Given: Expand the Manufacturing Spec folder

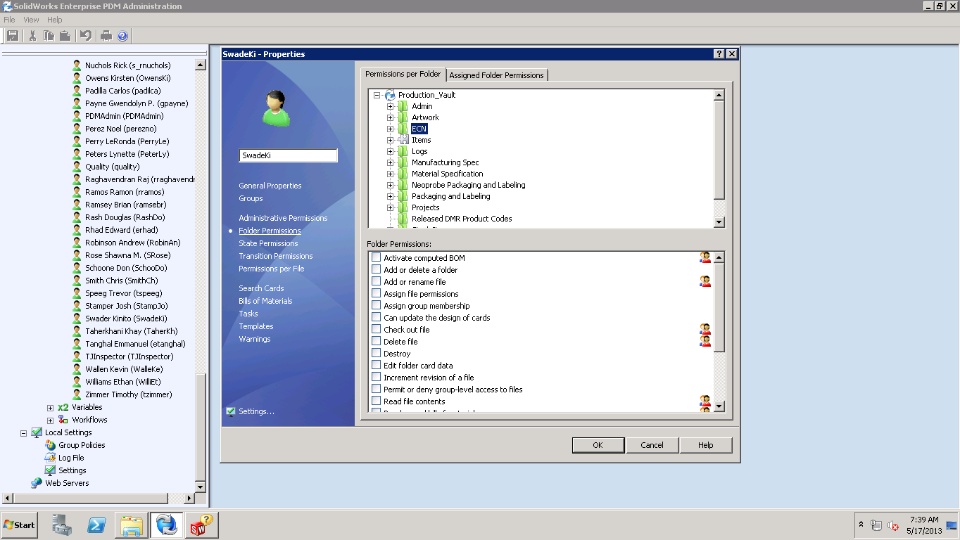Looking at the screenshot, I should pos(390,162).
